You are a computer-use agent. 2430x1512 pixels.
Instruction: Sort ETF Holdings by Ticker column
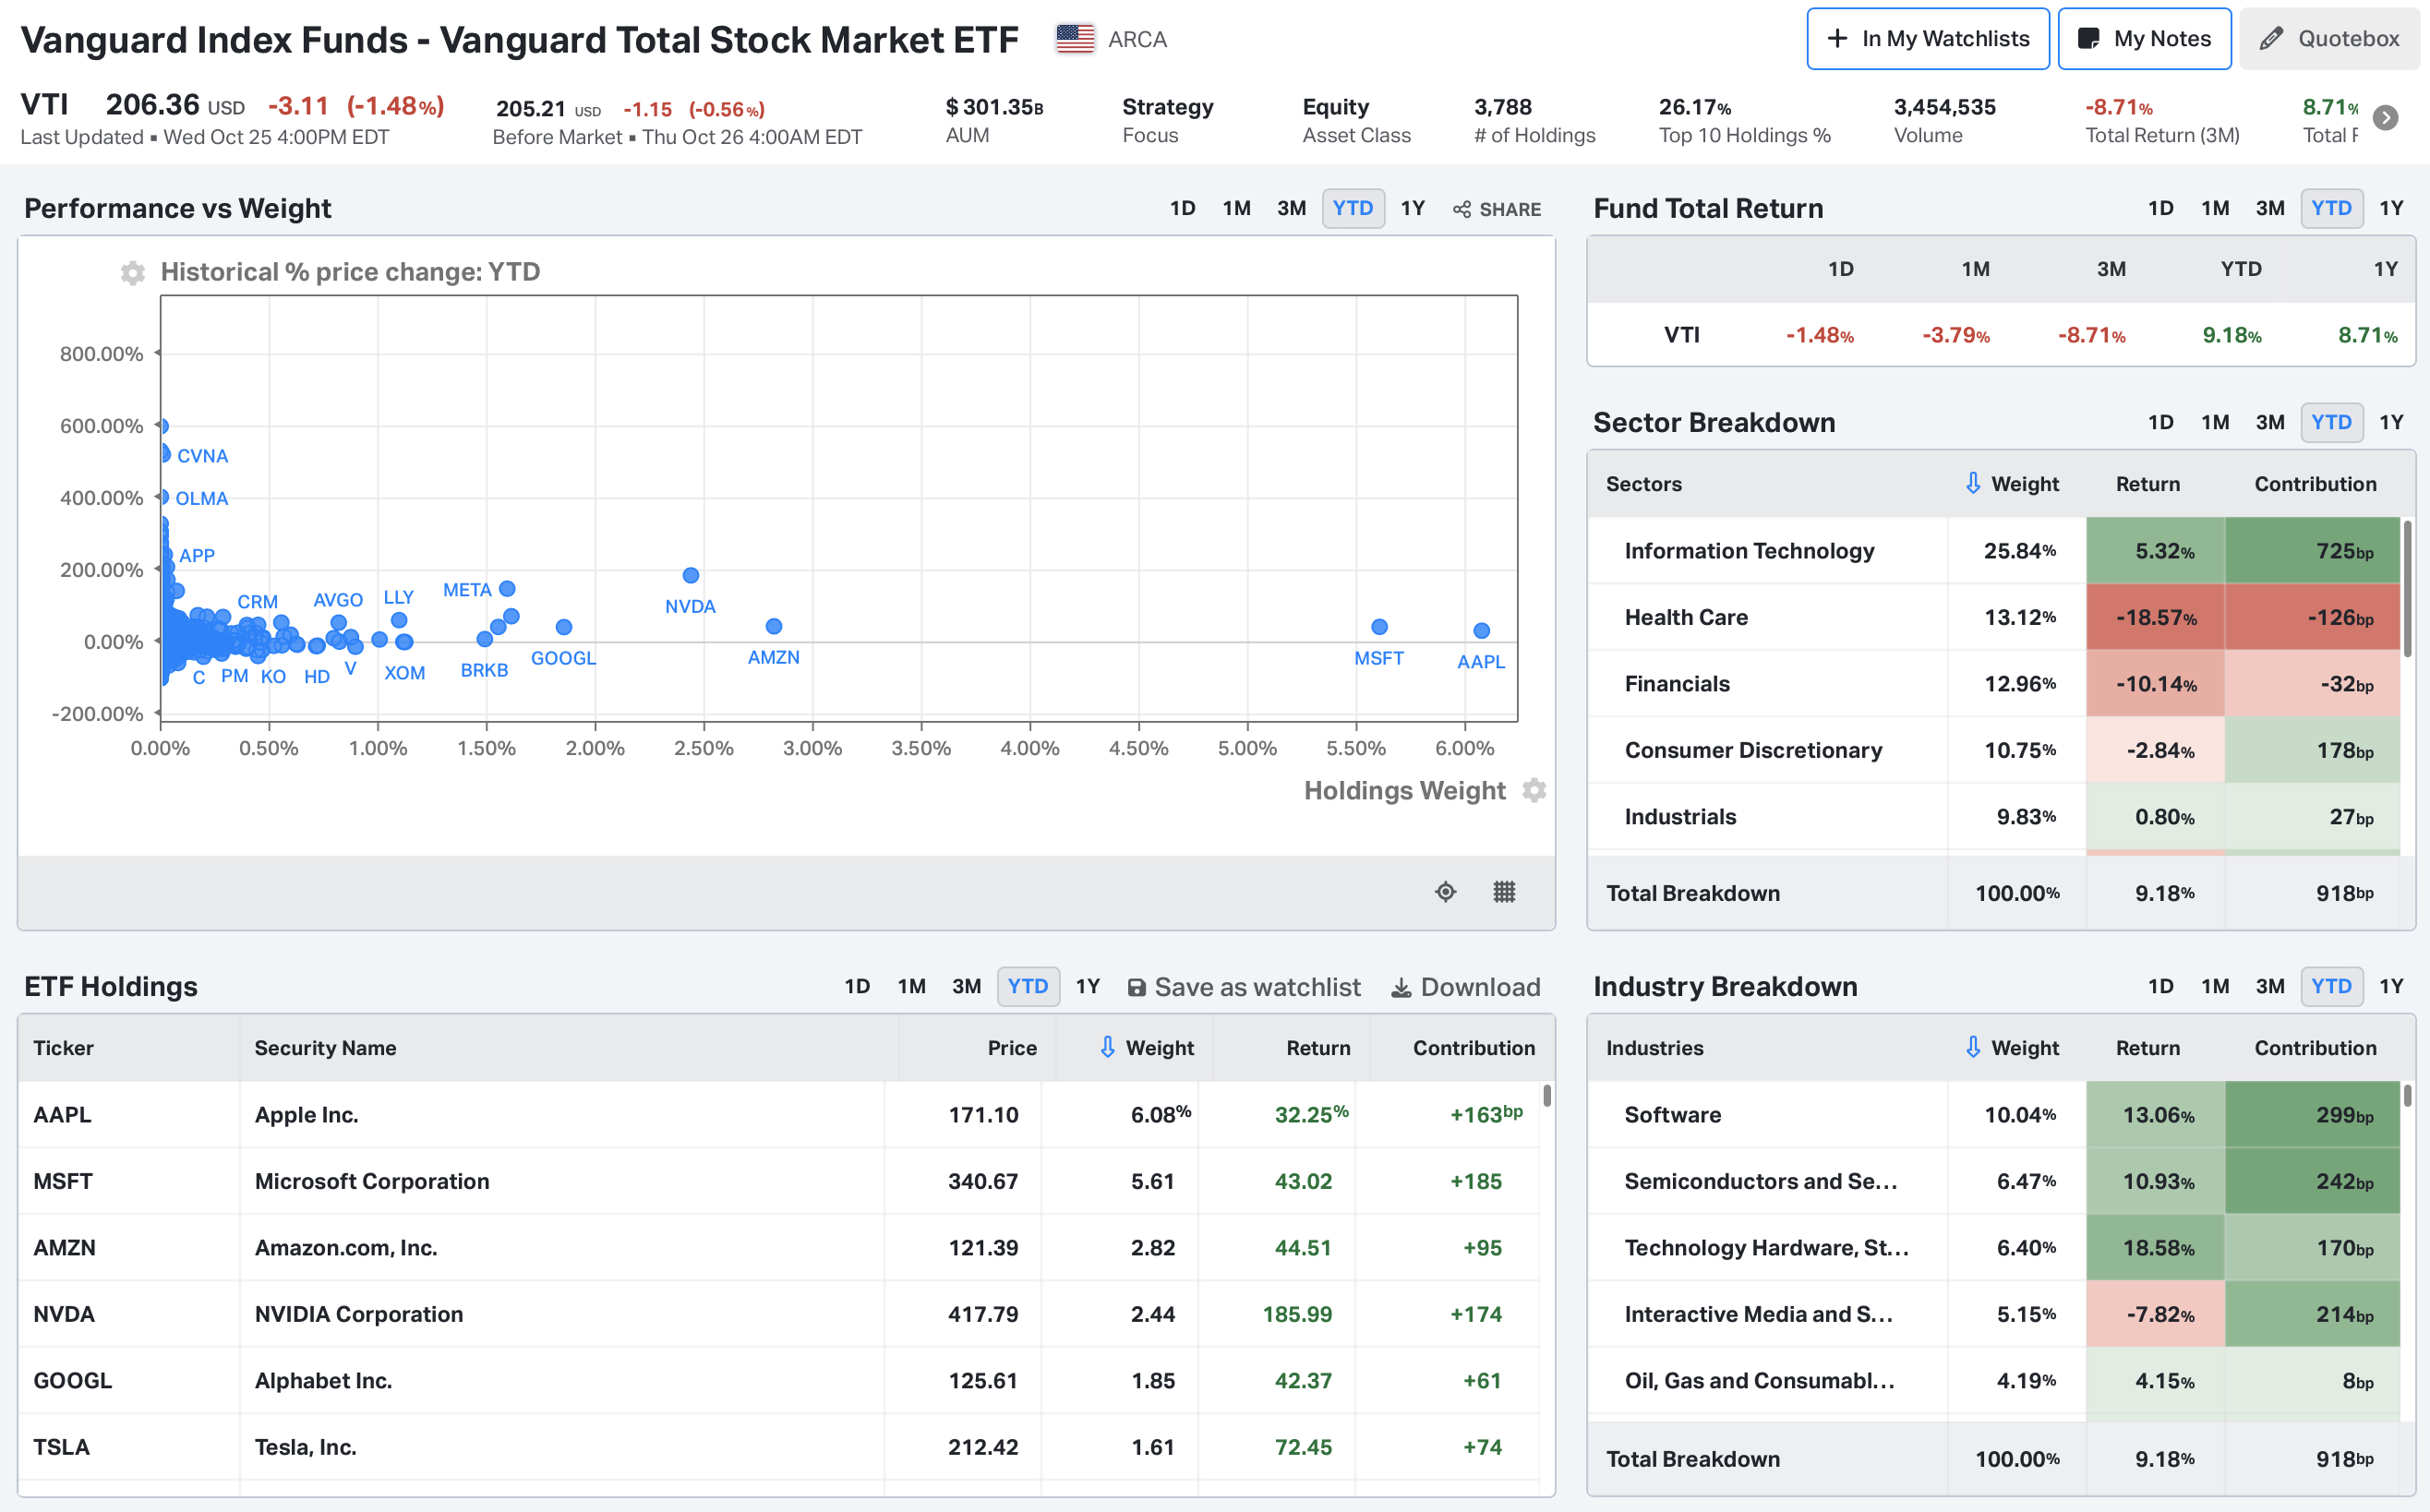point(64,1047)
